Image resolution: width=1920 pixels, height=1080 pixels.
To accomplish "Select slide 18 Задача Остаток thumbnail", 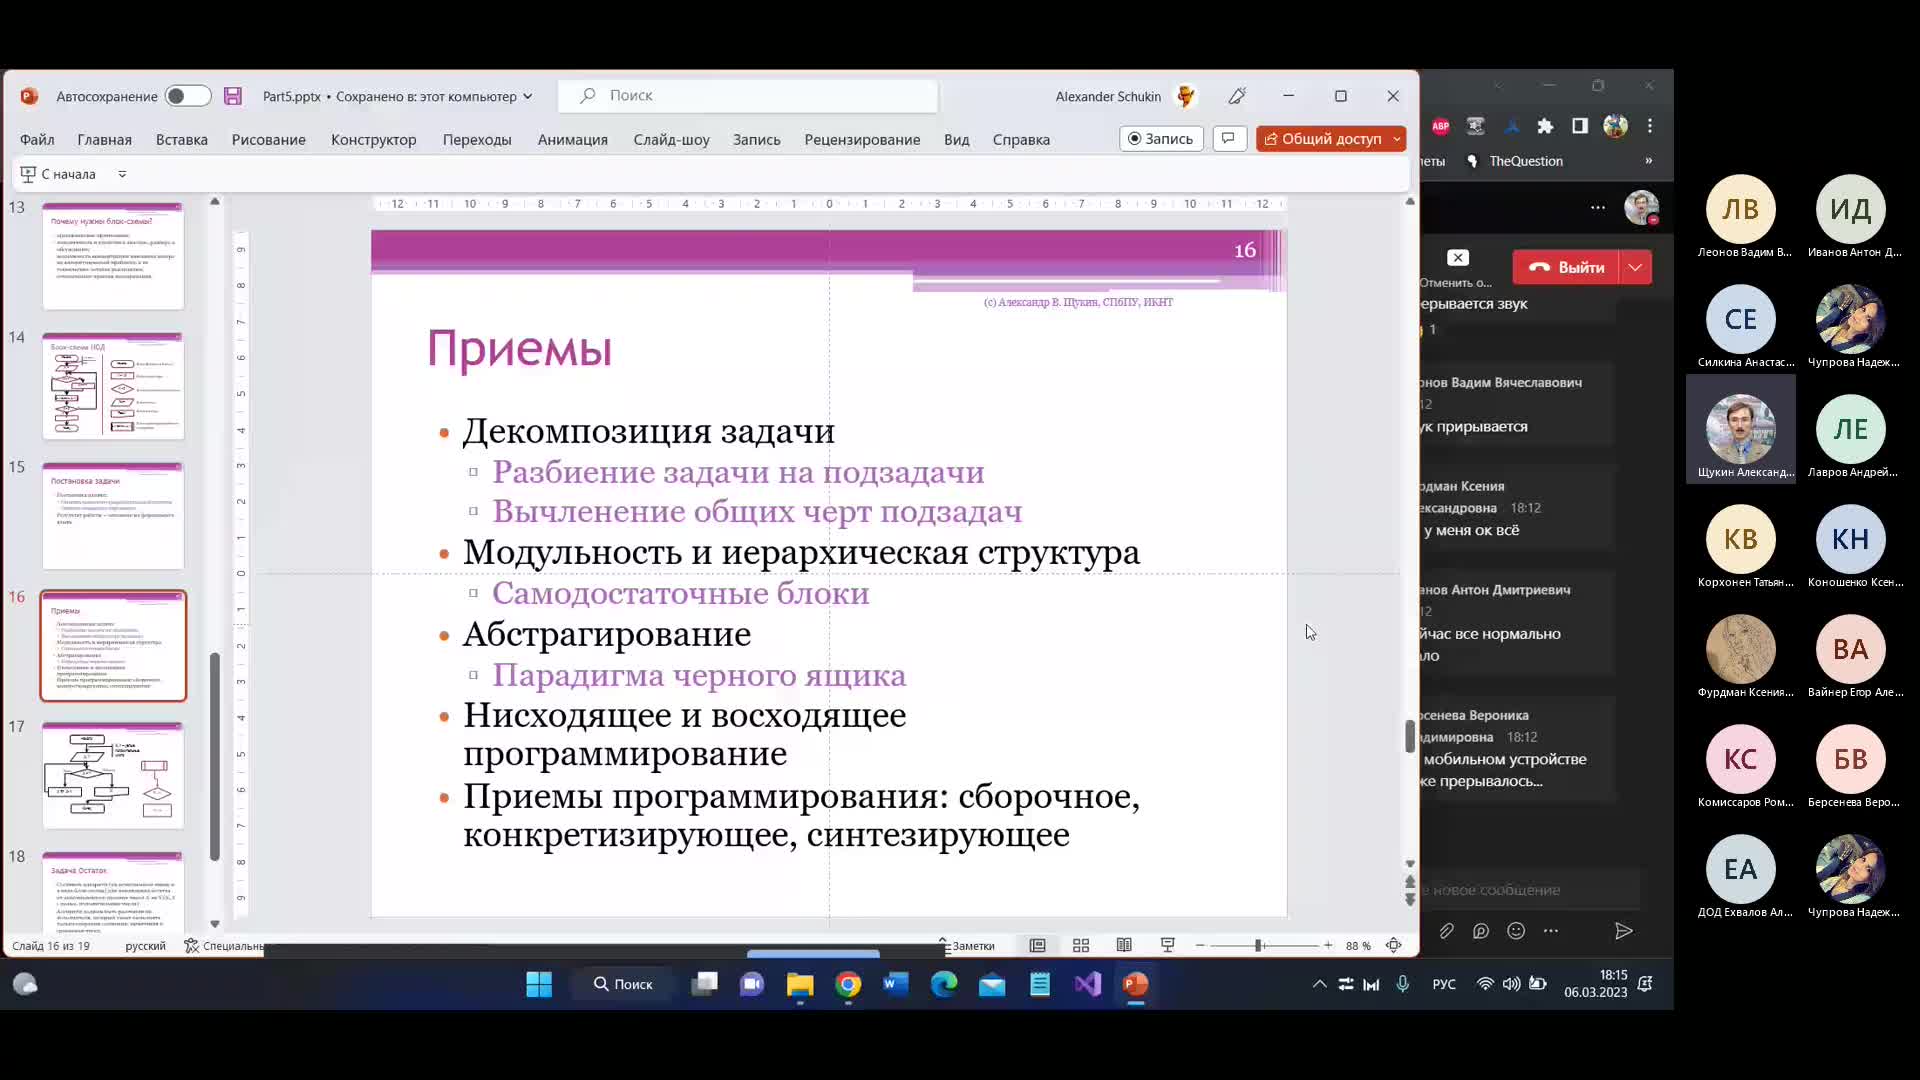I will pos(113,892).
